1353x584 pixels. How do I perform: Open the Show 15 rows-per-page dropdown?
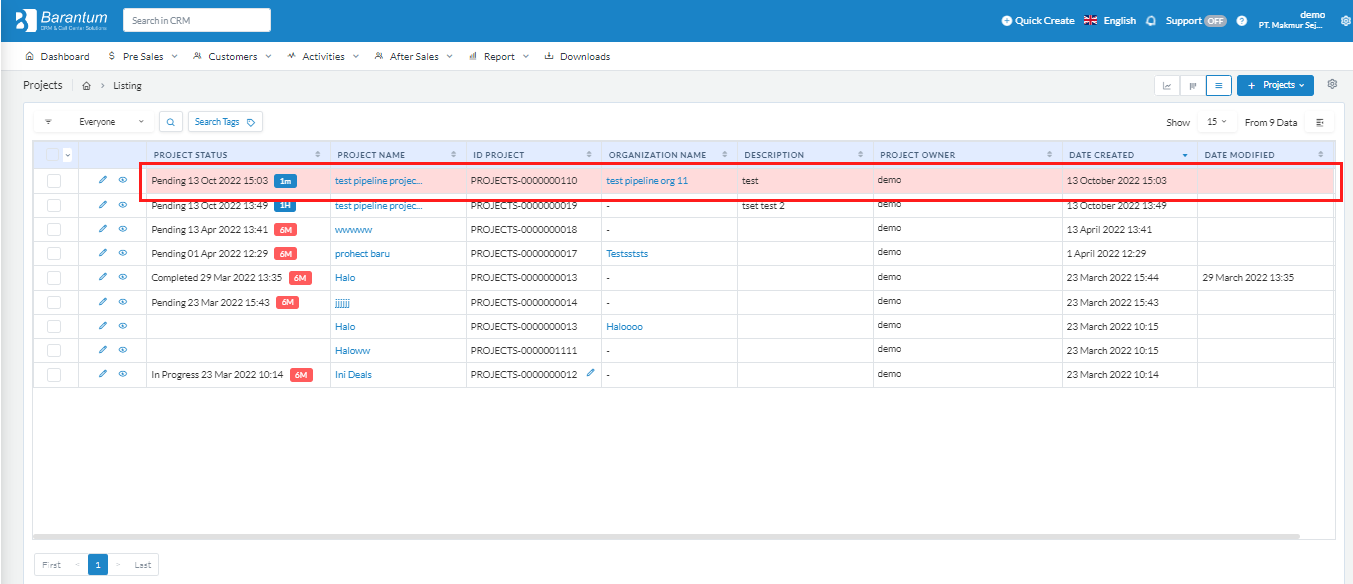click(1216, 122)
